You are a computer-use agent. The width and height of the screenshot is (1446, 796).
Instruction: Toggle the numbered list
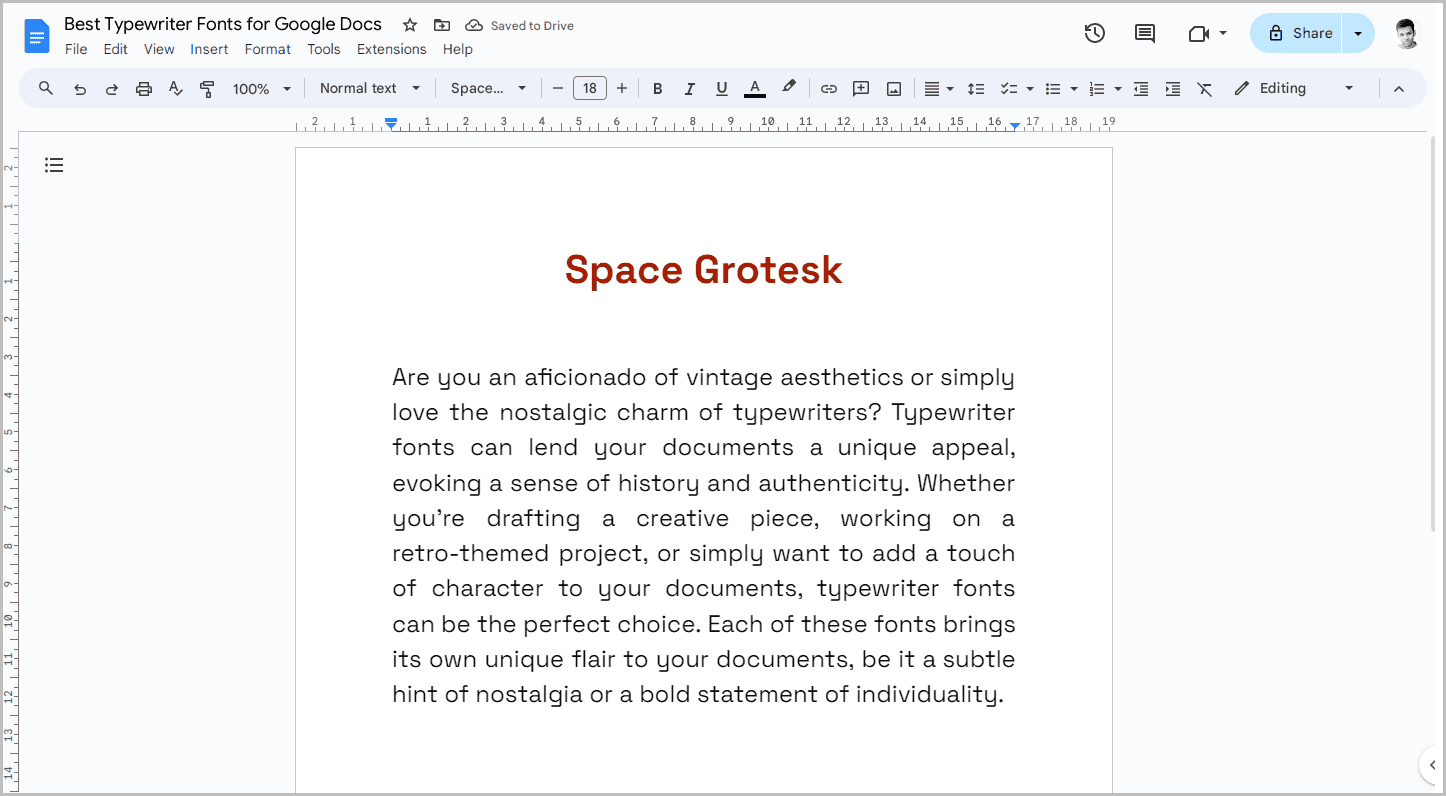click(1096, 88)
